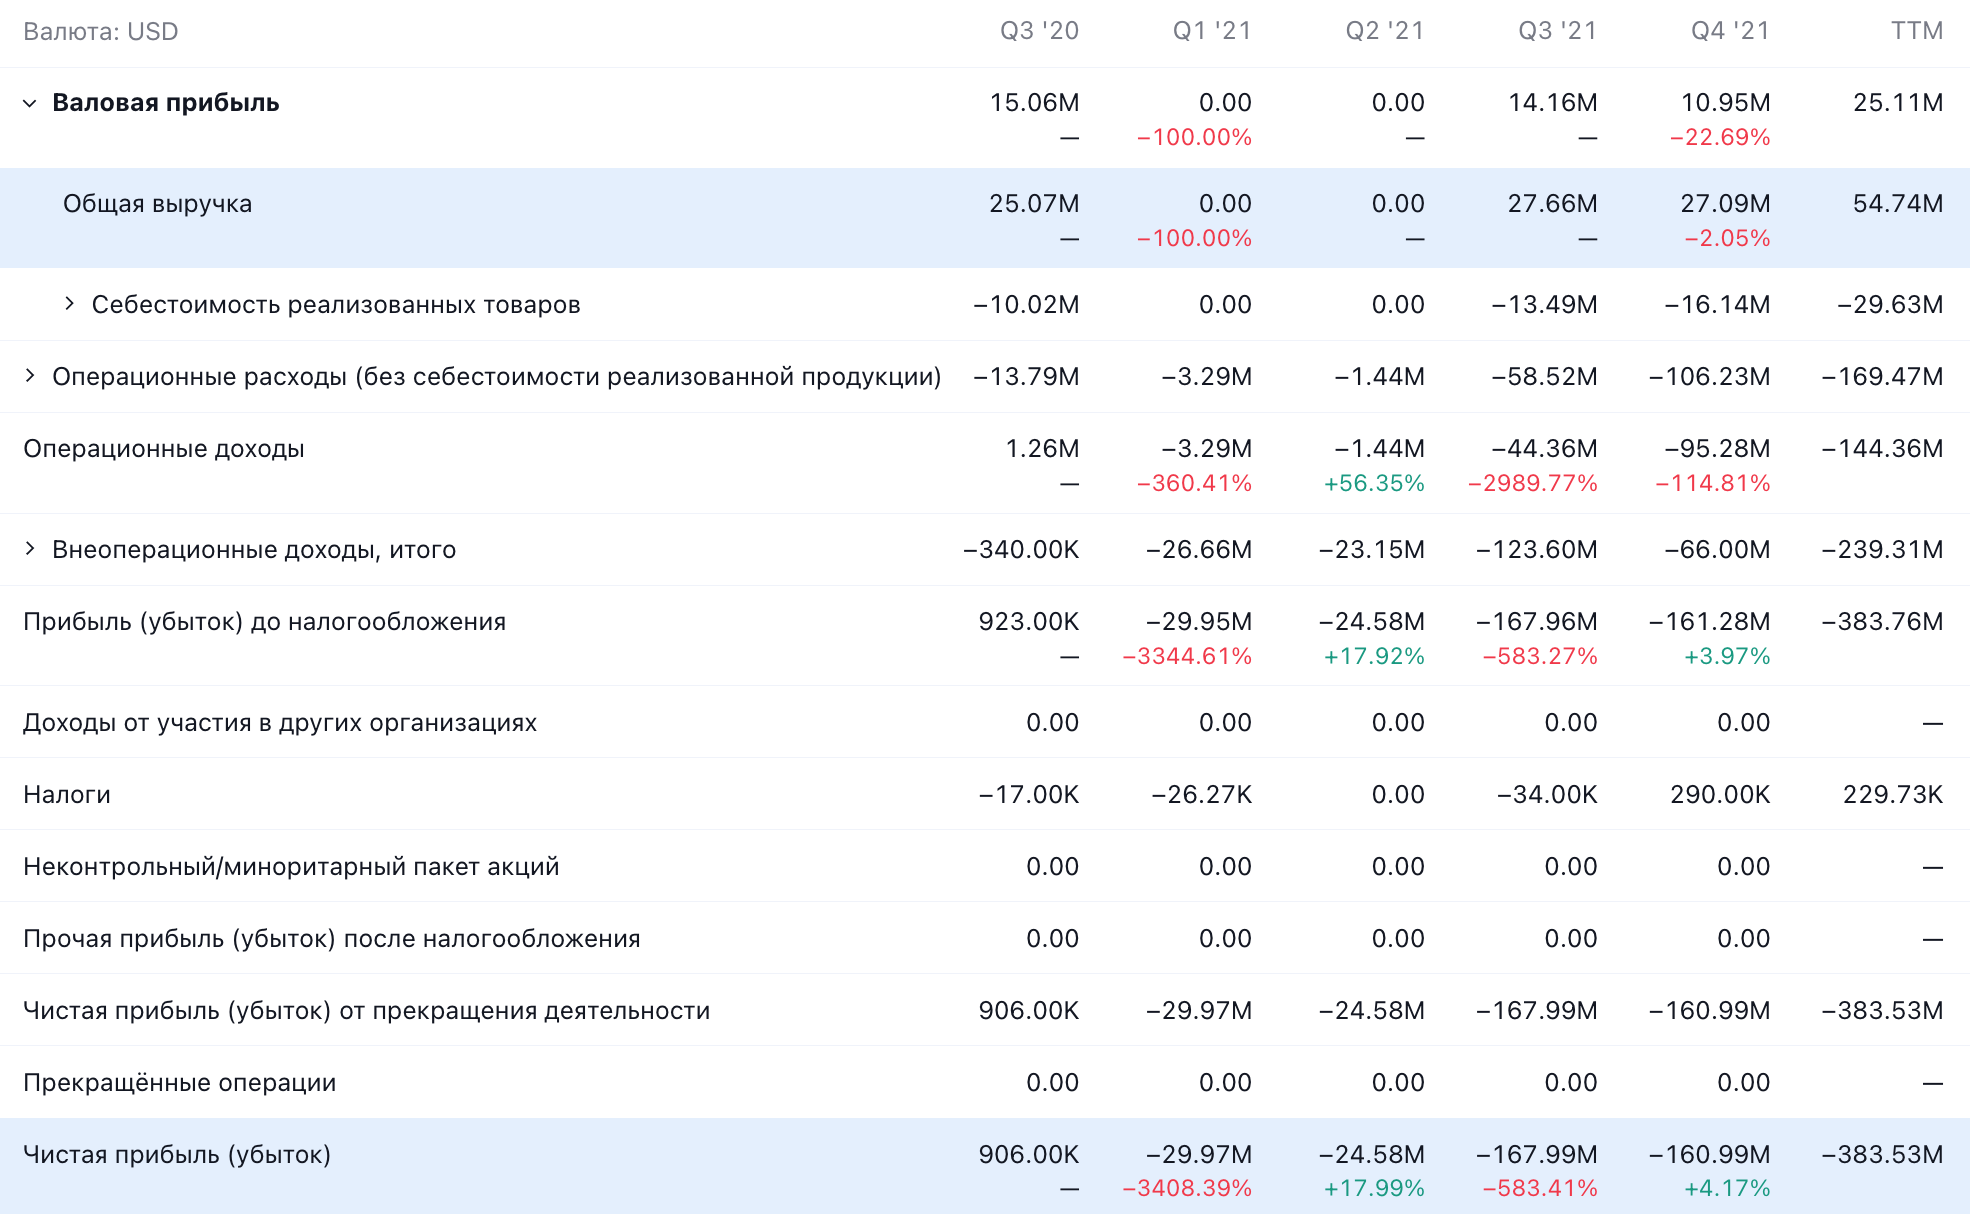The height and width of the screenshot is (1214, 1970).
Task: Click the Q1 '21 column header
Action: click(1212, 31)
